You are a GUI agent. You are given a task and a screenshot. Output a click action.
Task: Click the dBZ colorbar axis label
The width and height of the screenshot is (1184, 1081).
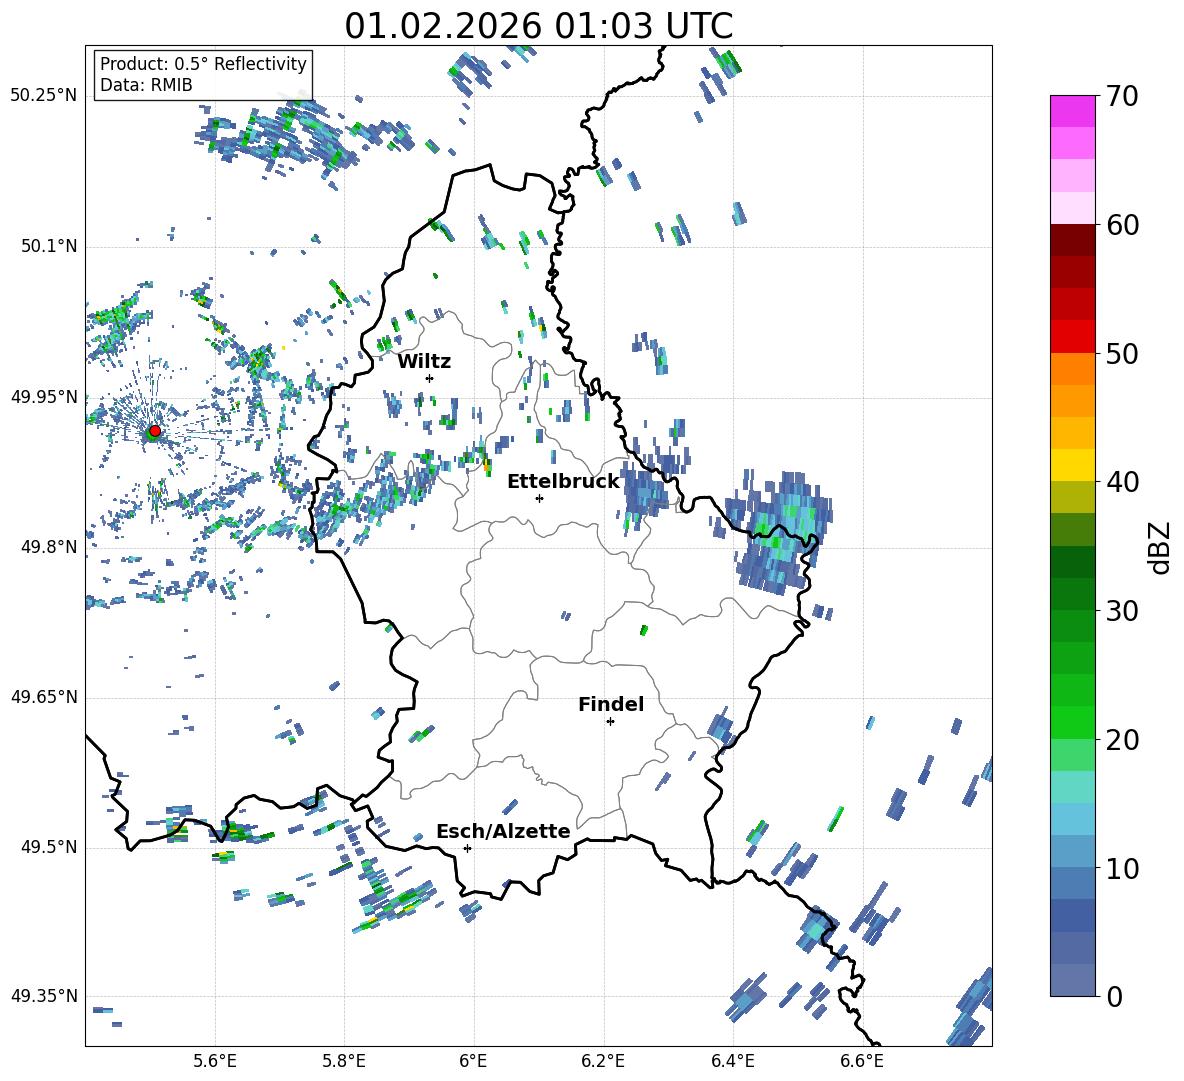[x=1160, y=547]
